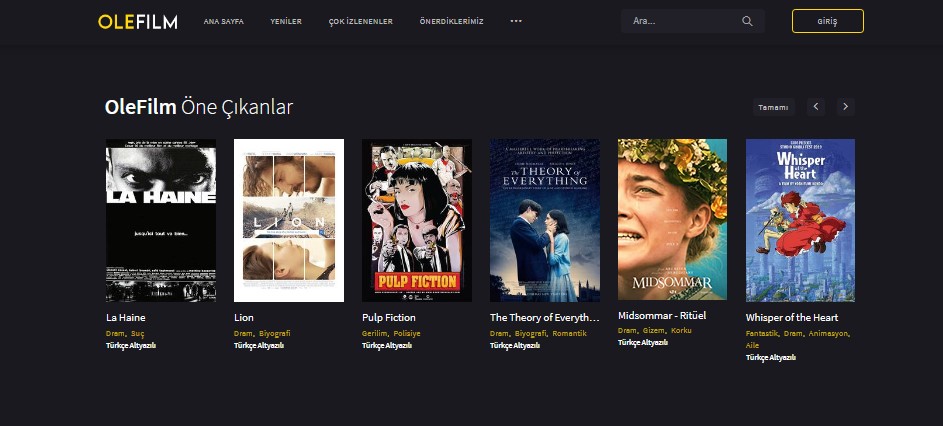Image resolution: width=943 pixels, height=426 pixels.
Task: Open the Yeniler menu item
Action: [286, 21]
